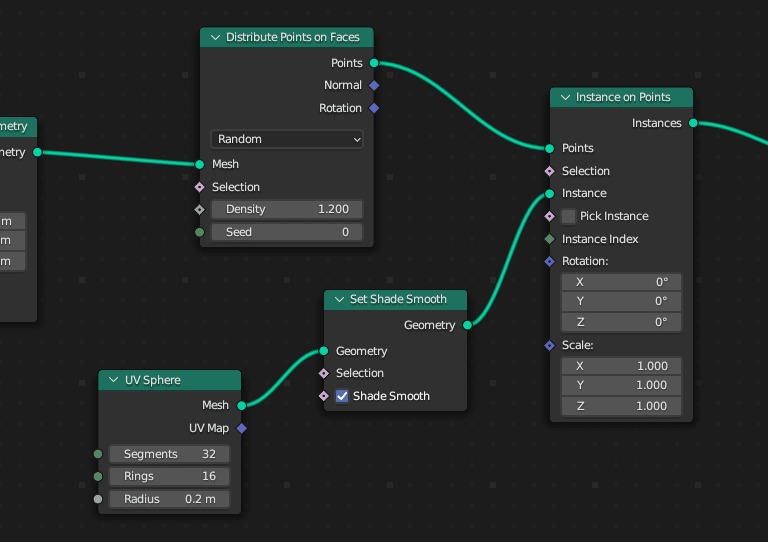Click the Density value field
768x542 pixels.
click(x=286, y=209)
